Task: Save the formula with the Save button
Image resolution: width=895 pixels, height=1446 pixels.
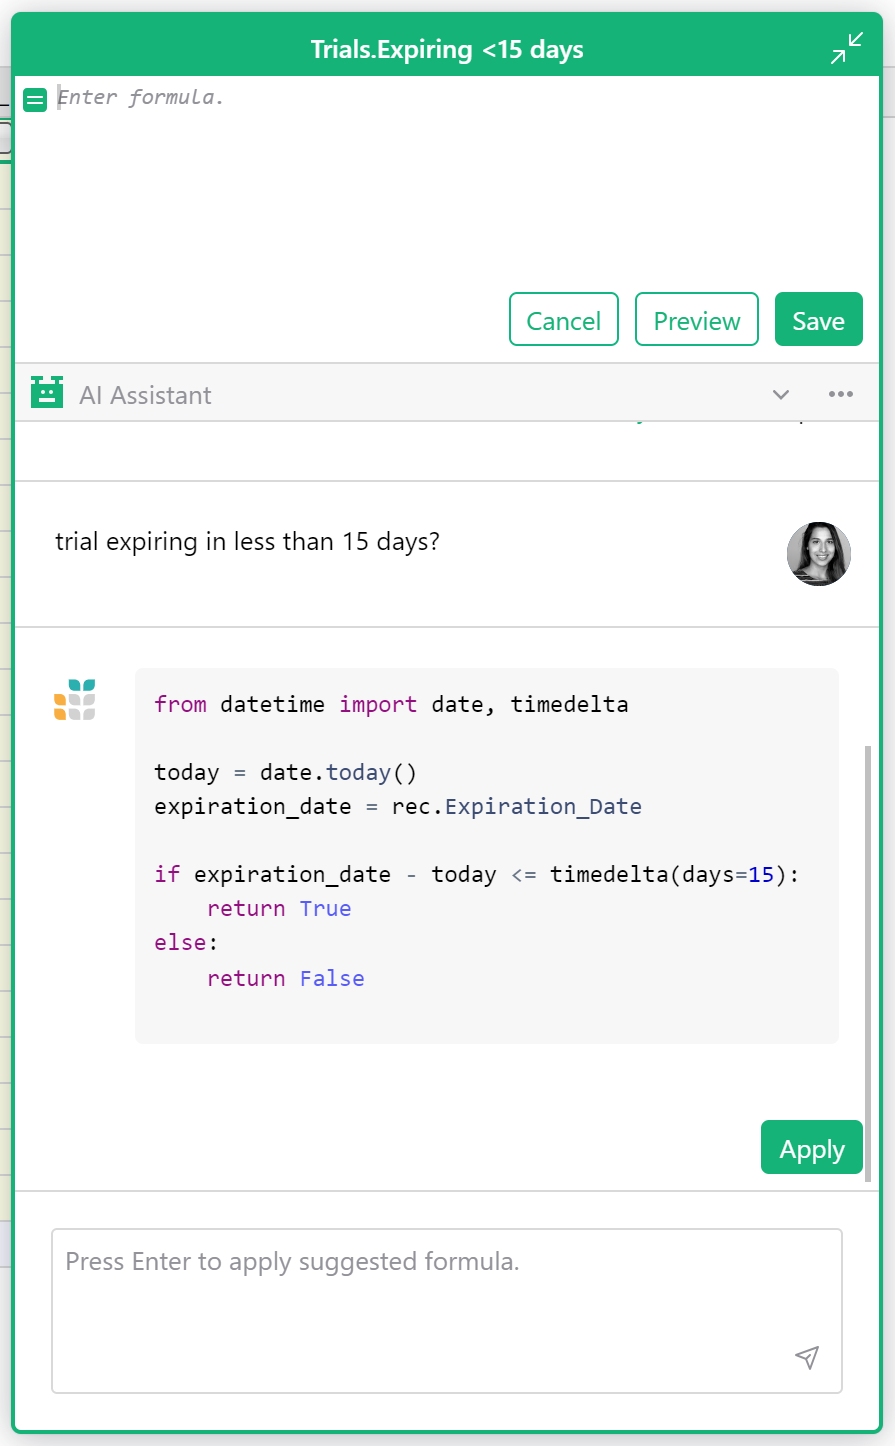Action: click(818, 320)
